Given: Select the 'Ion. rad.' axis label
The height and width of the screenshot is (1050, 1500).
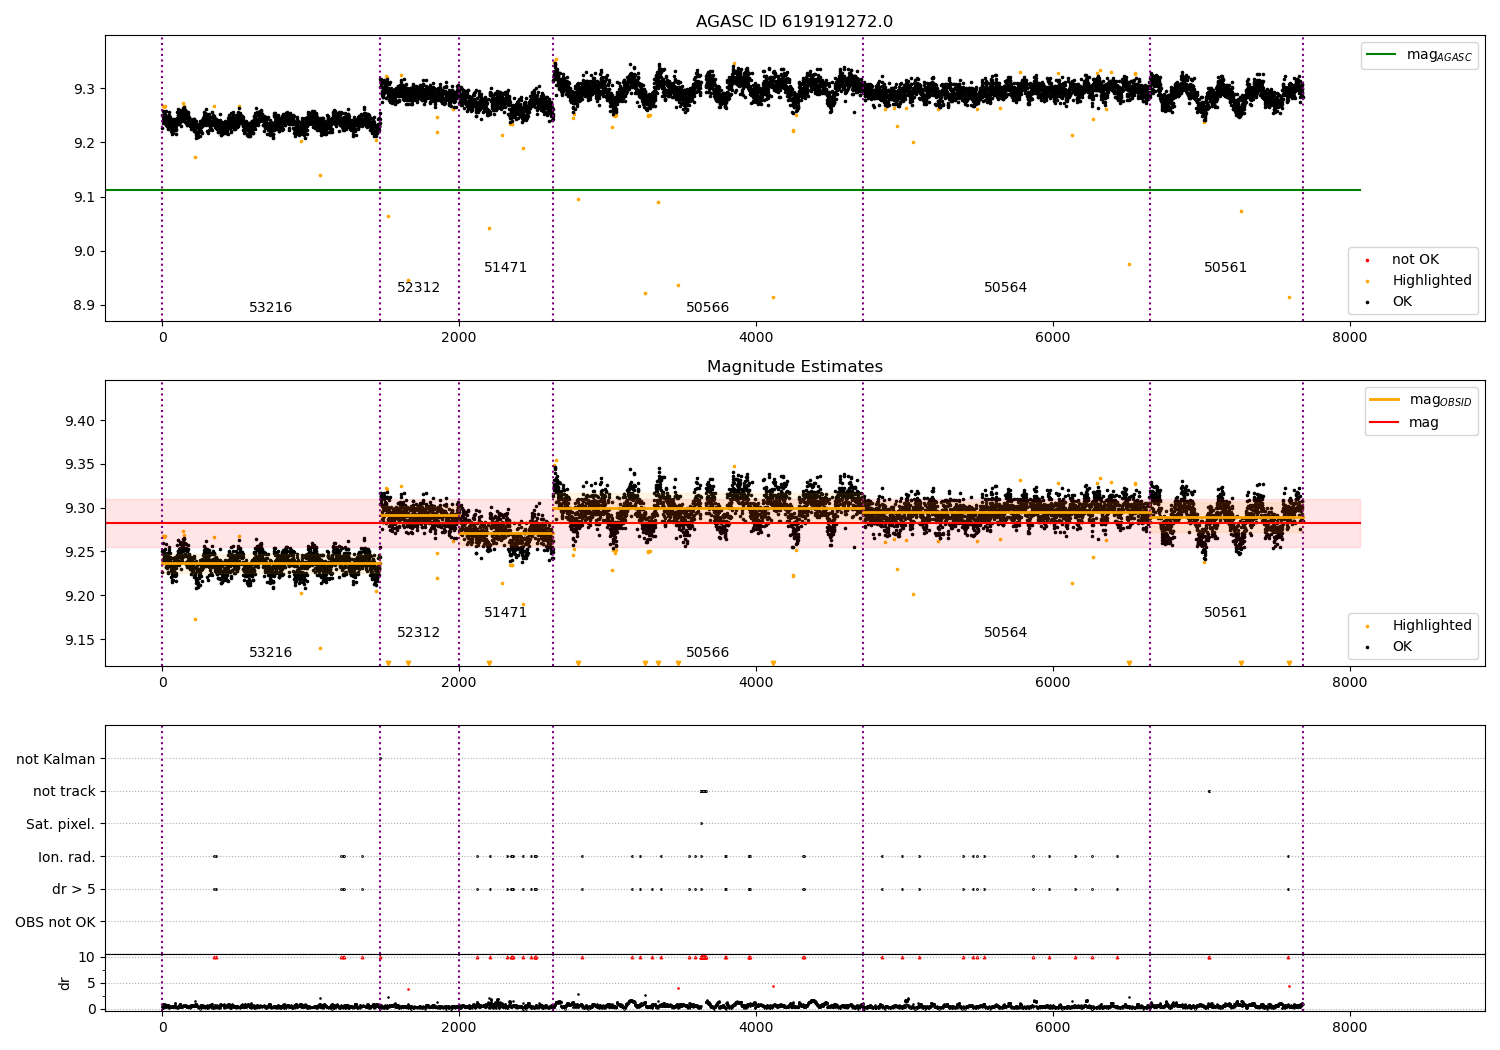Looking at the screenshot, I should (x=67, y=857).
